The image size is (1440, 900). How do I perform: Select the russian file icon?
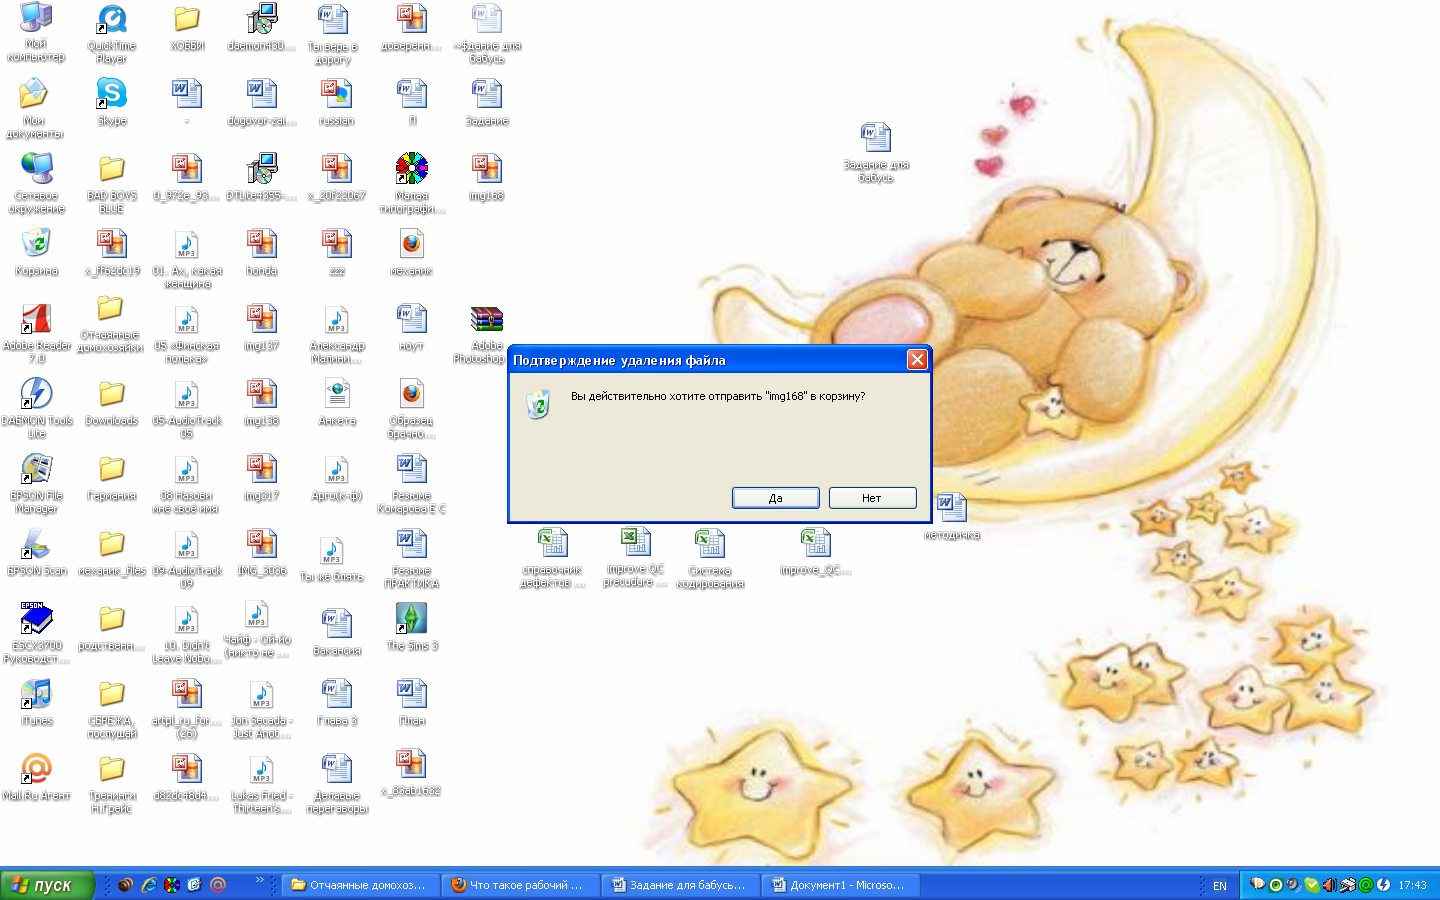[337, 103]
